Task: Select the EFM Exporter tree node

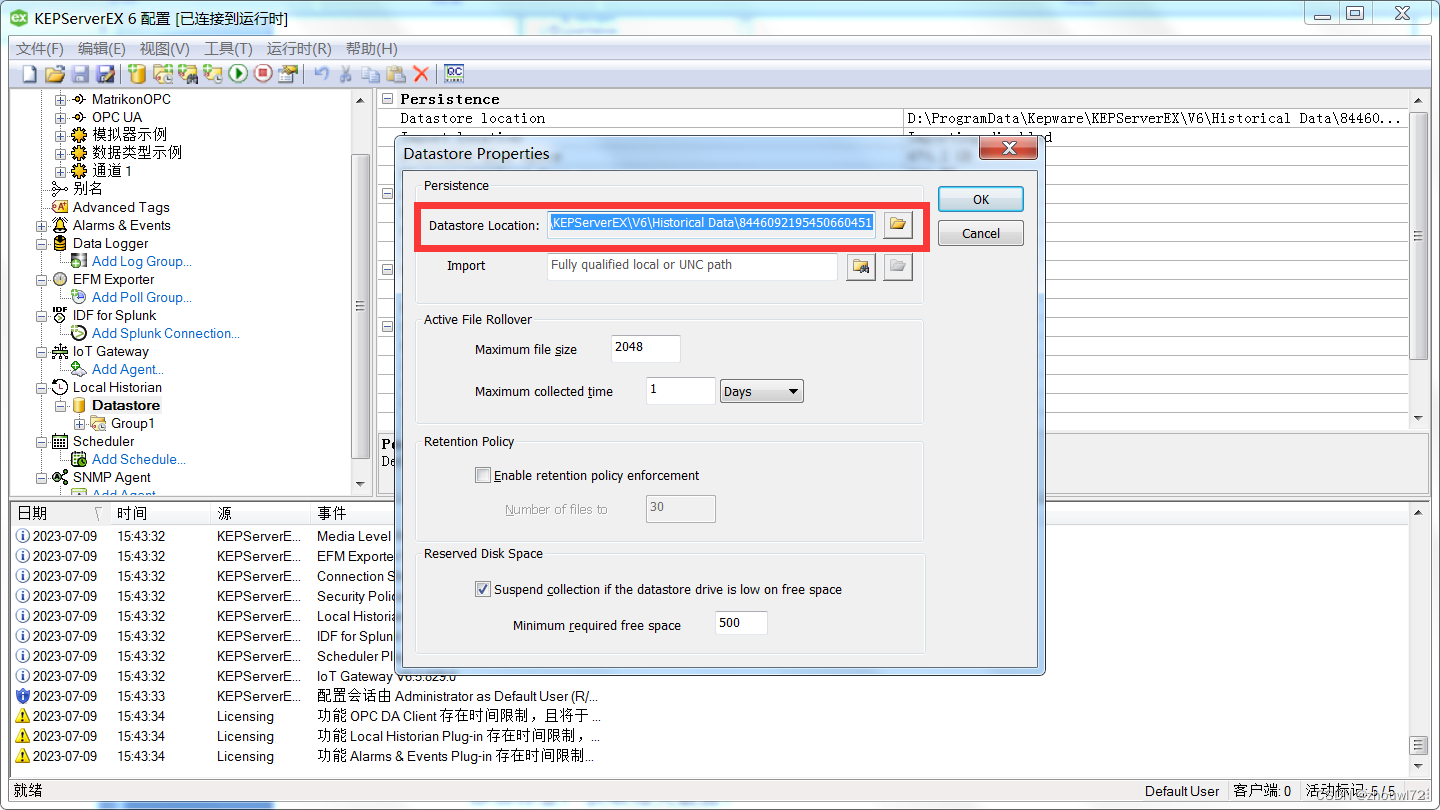Action: click(x=113, y=279)
